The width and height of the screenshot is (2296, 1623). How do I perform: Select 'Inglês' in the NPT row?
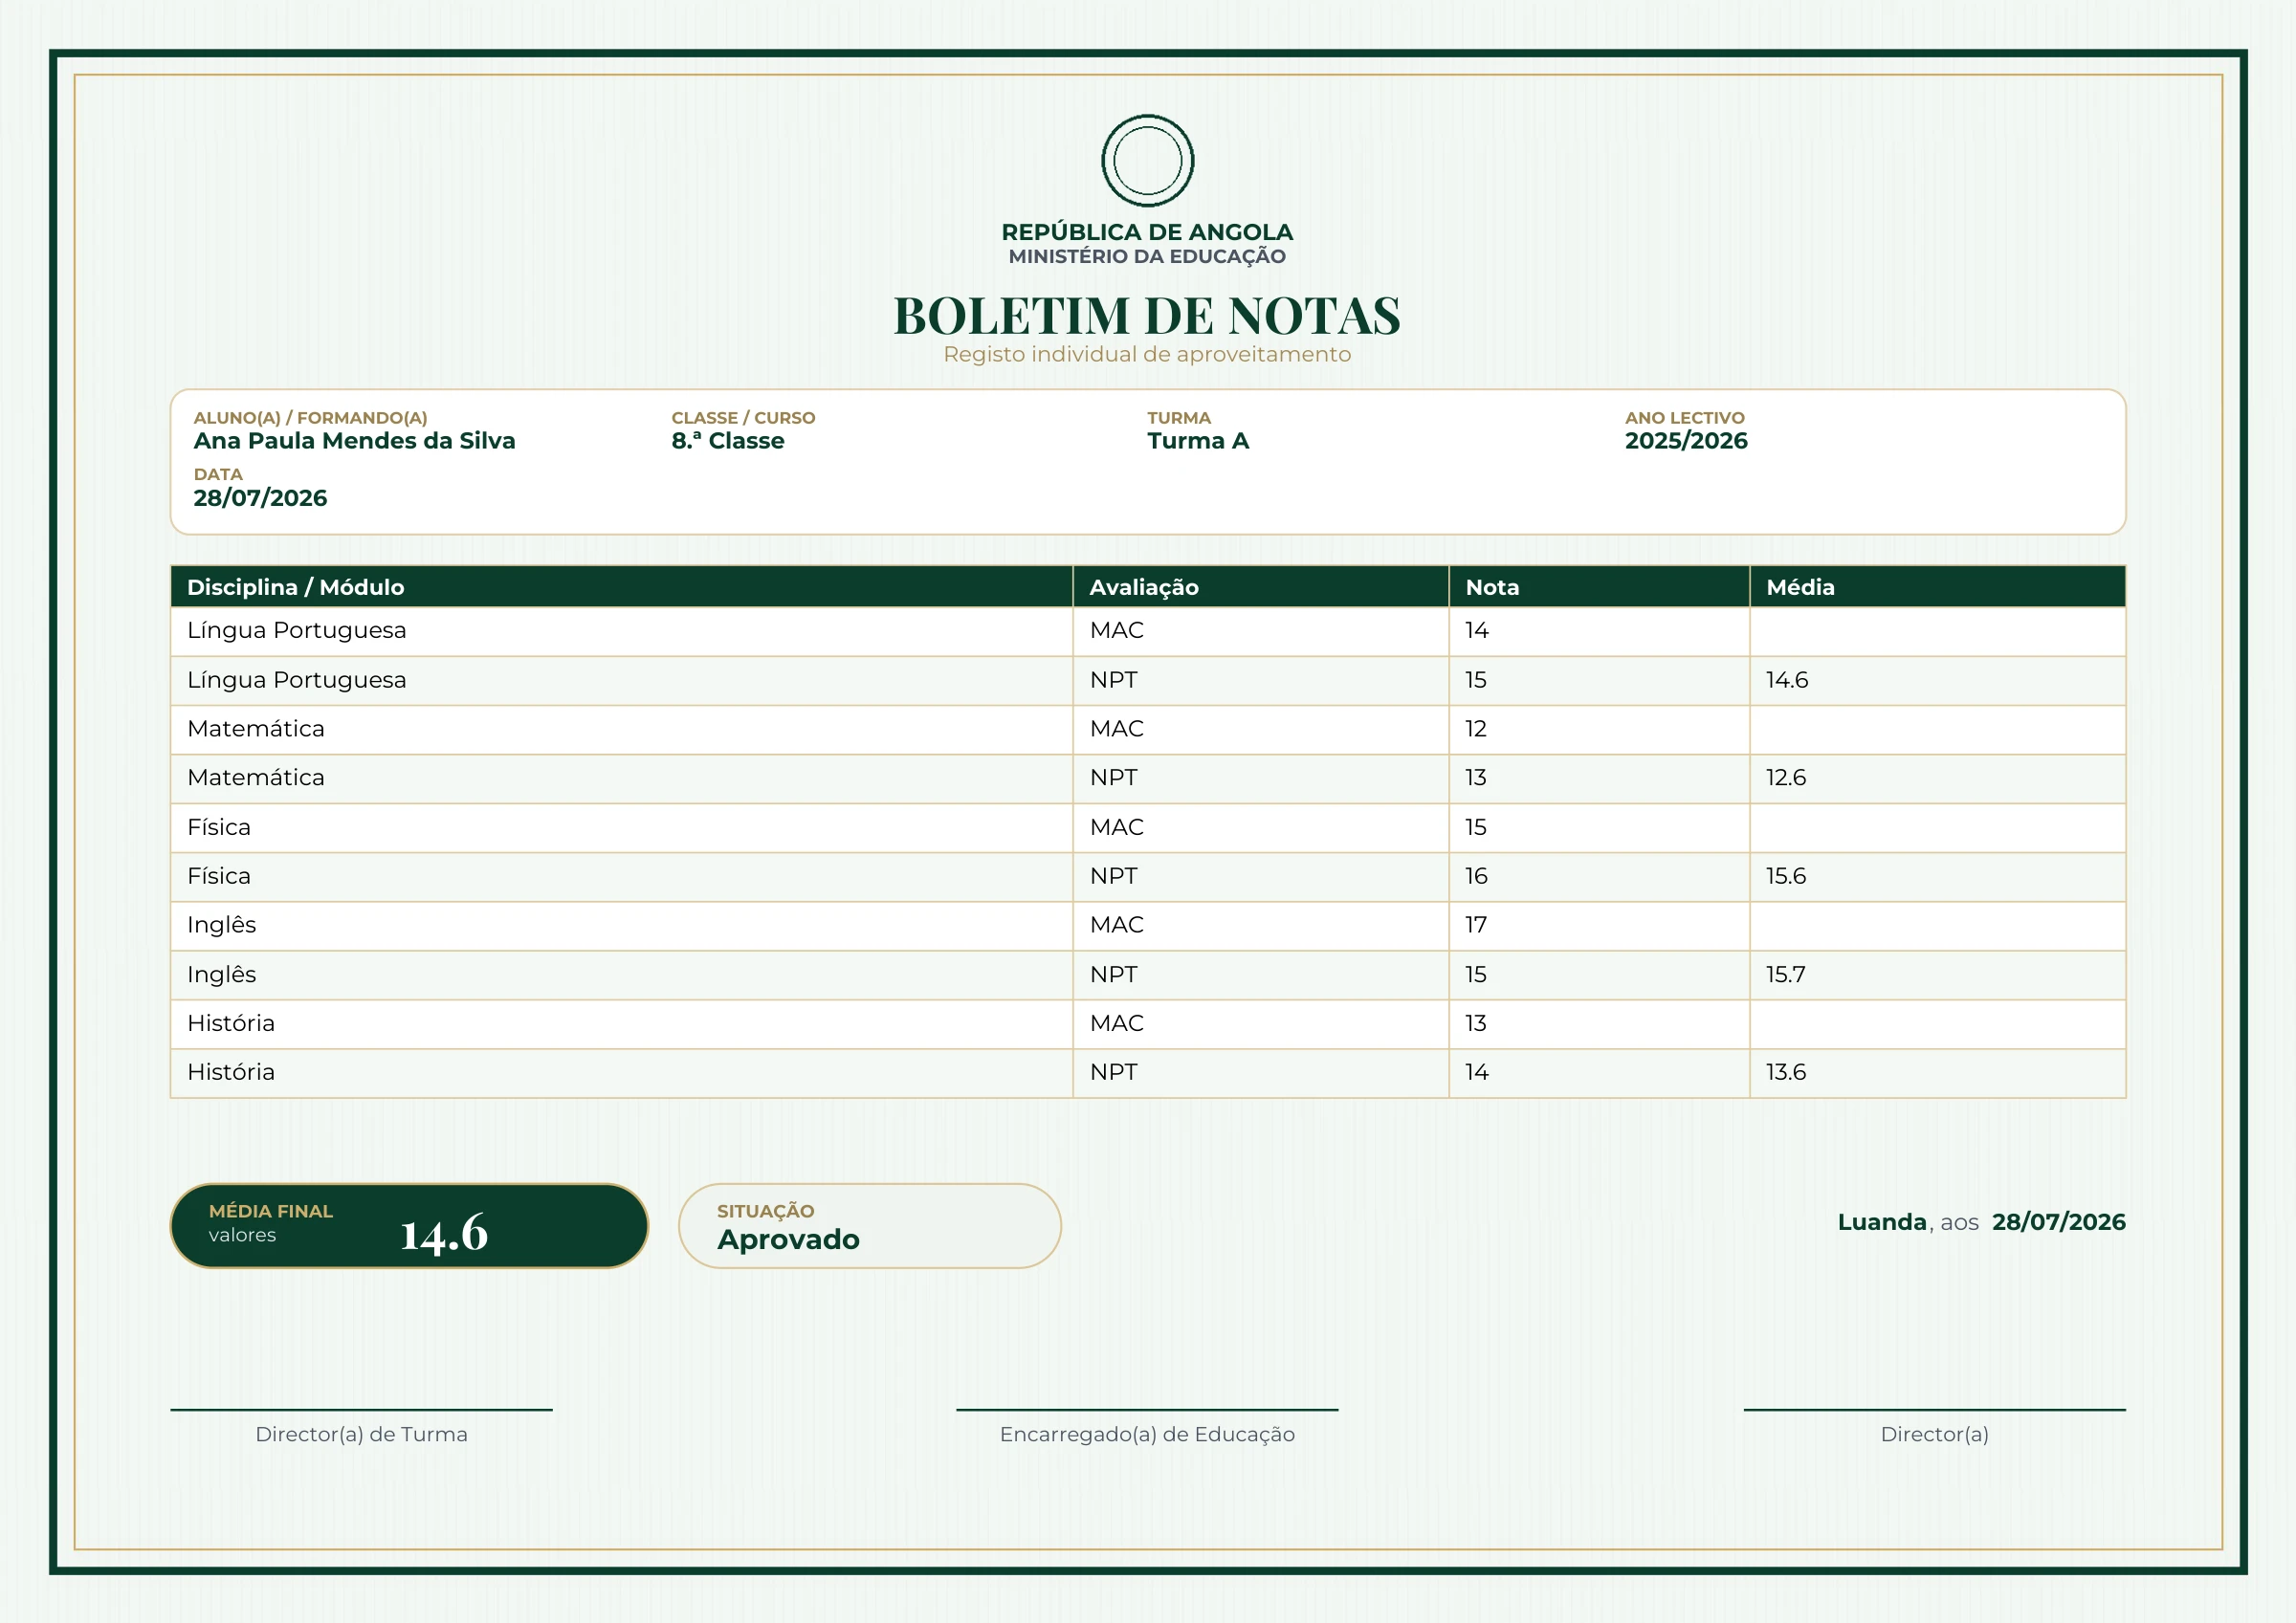pos(222,974)
